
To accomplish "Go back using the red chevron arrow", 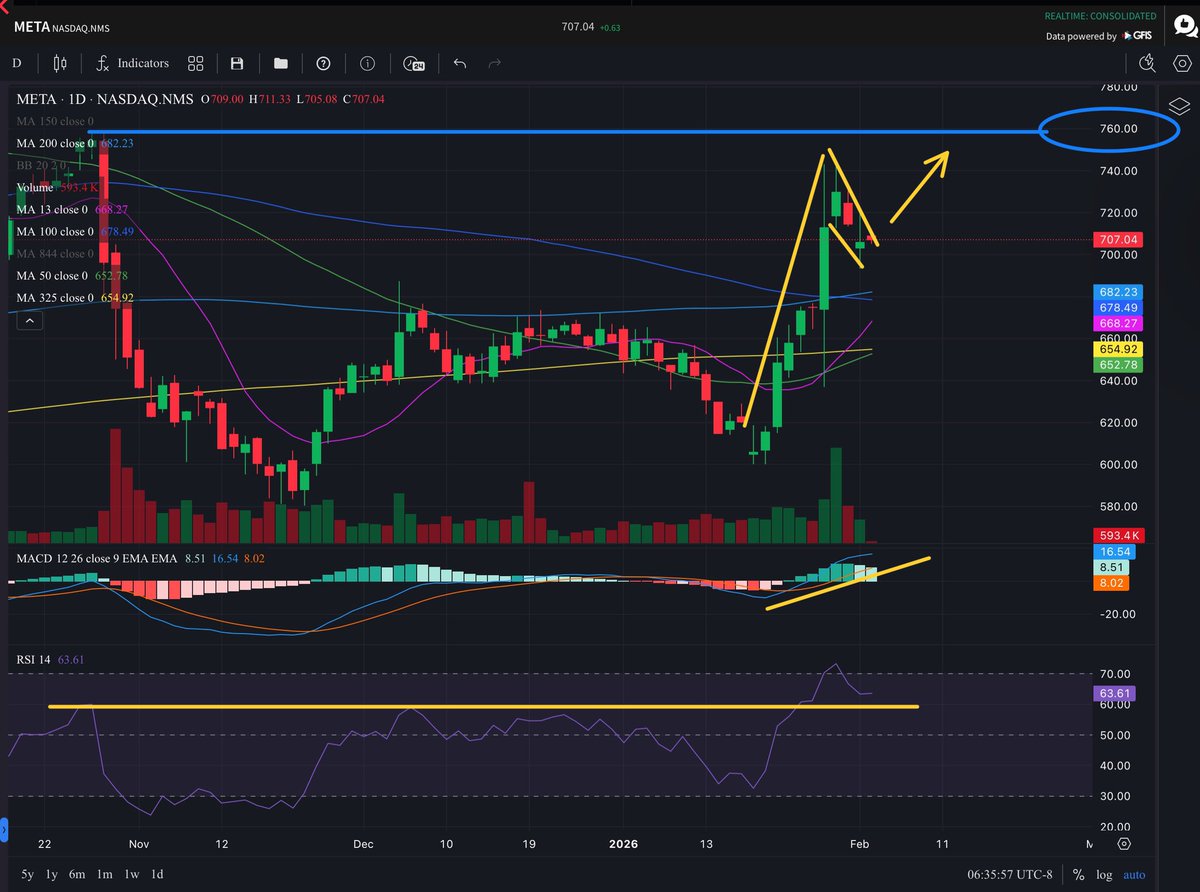I will [x=5, y=8].
